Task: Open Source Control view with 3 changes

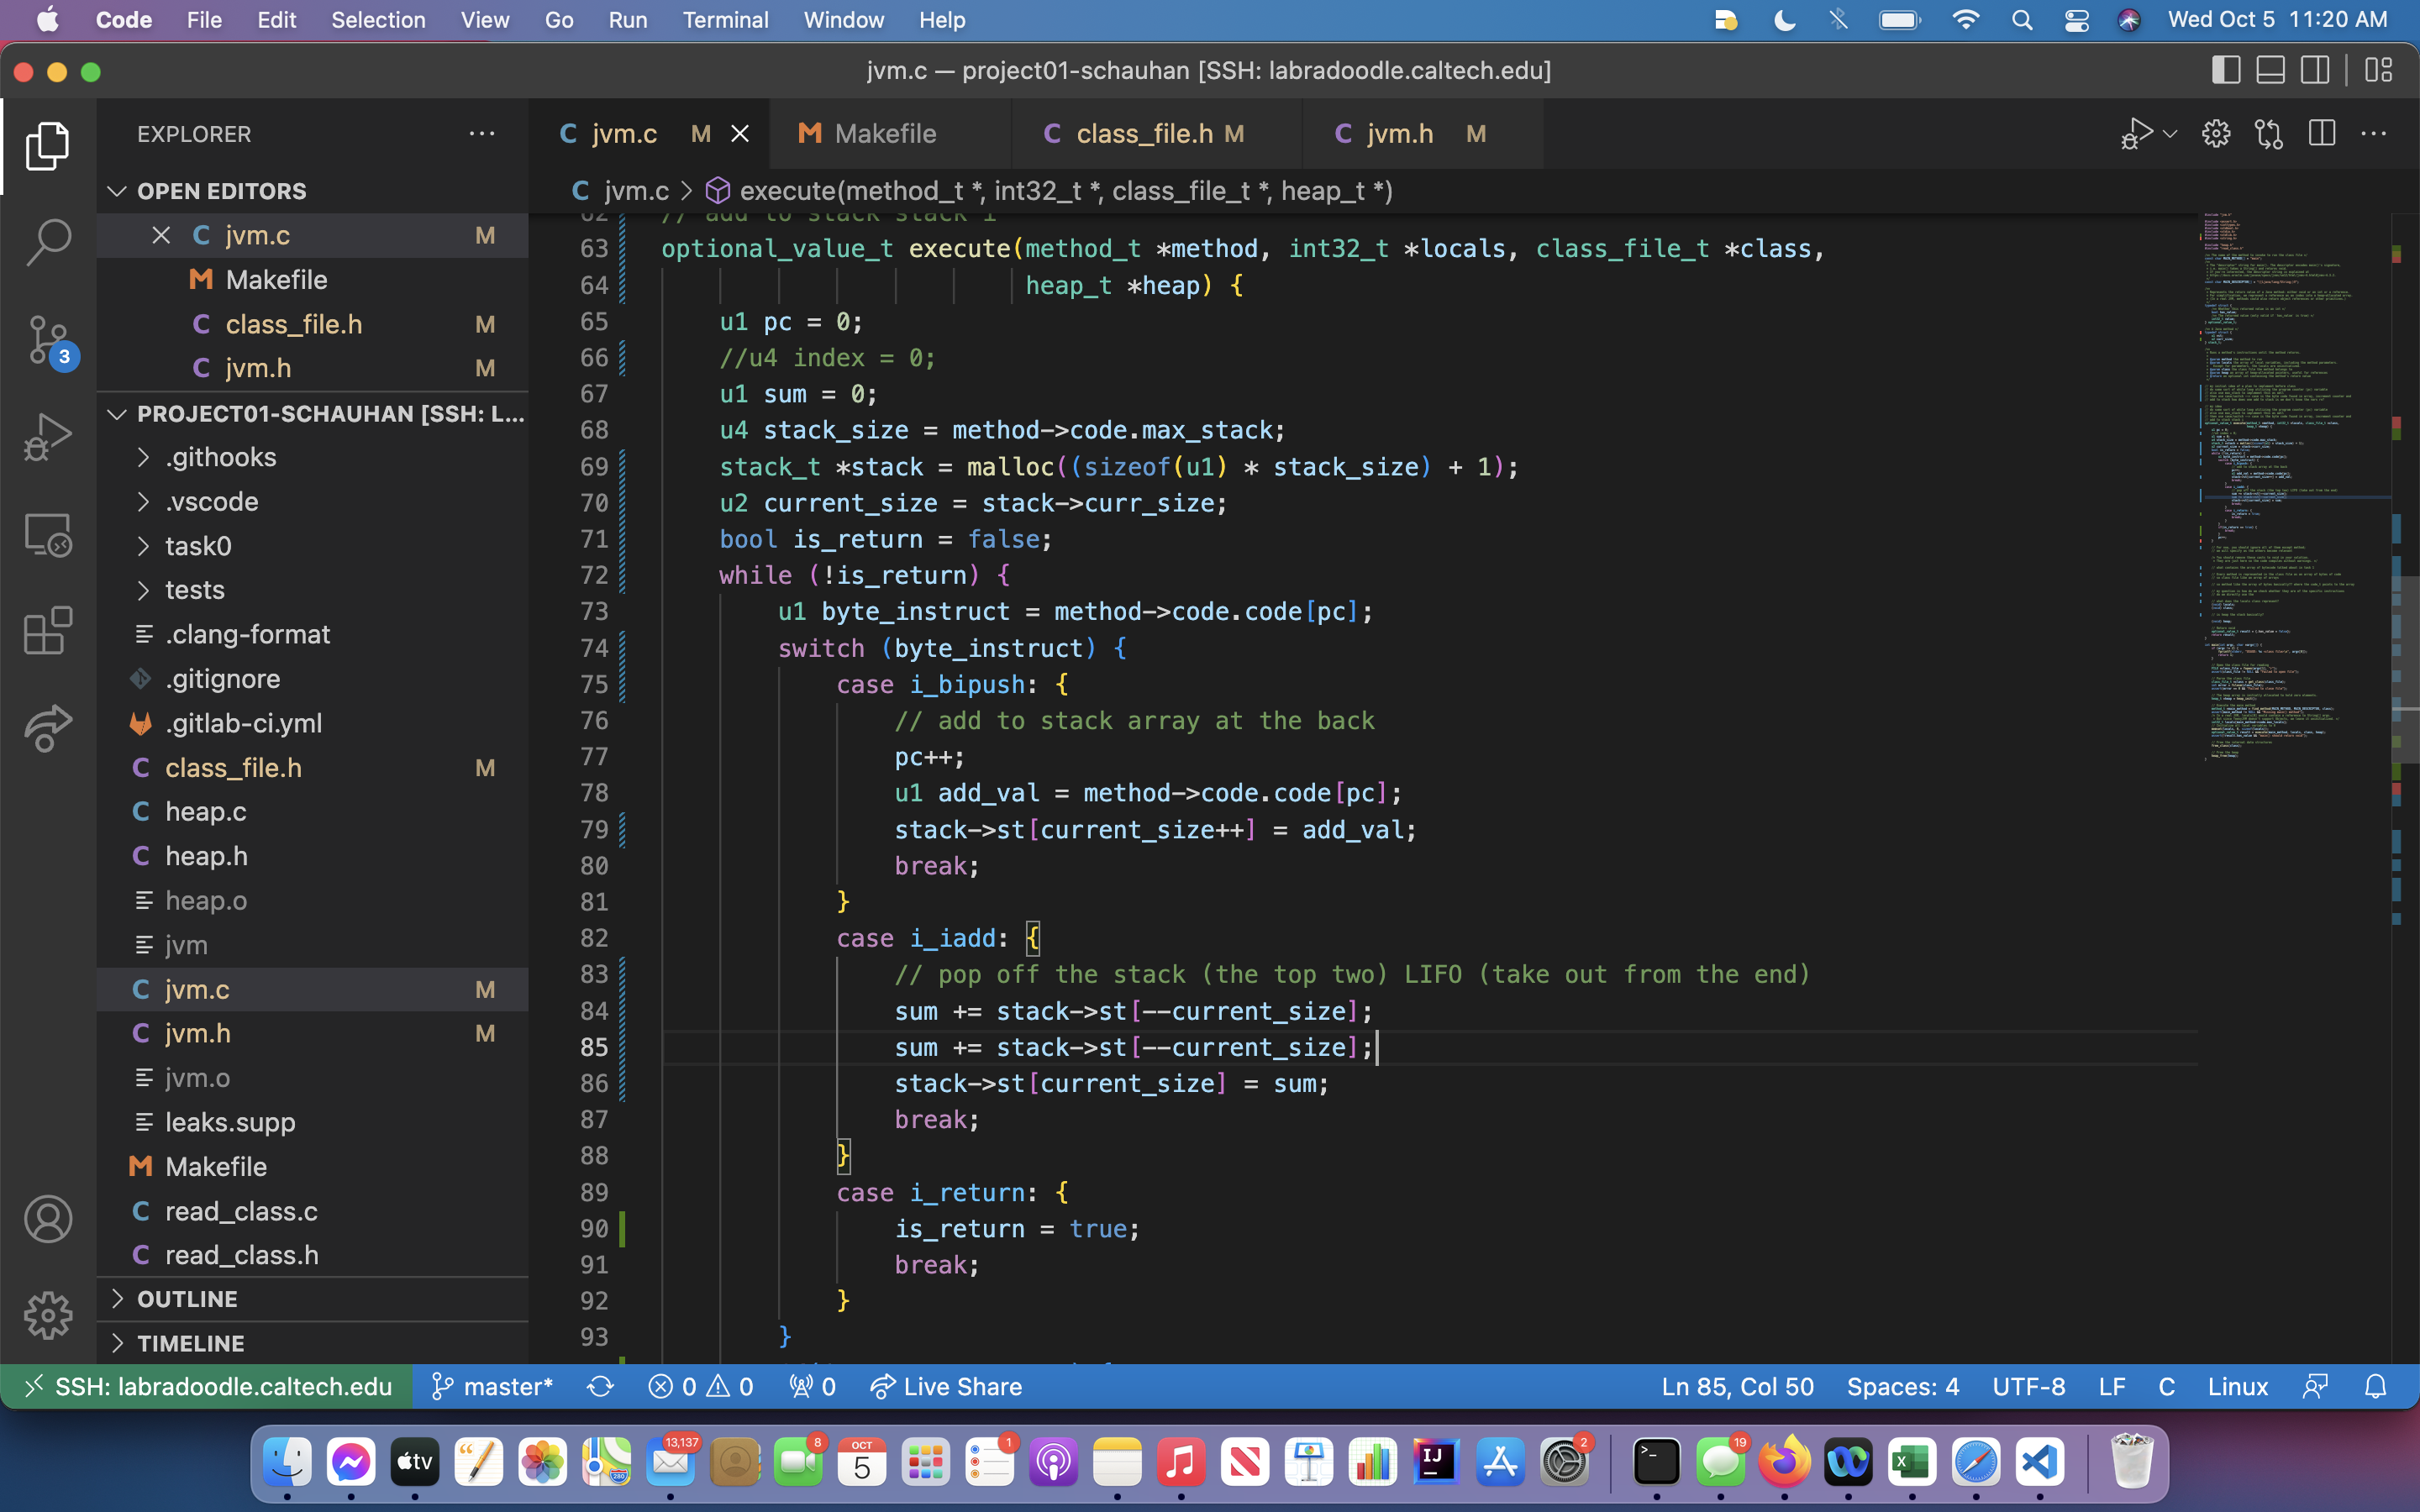Action: coord(47,340)
